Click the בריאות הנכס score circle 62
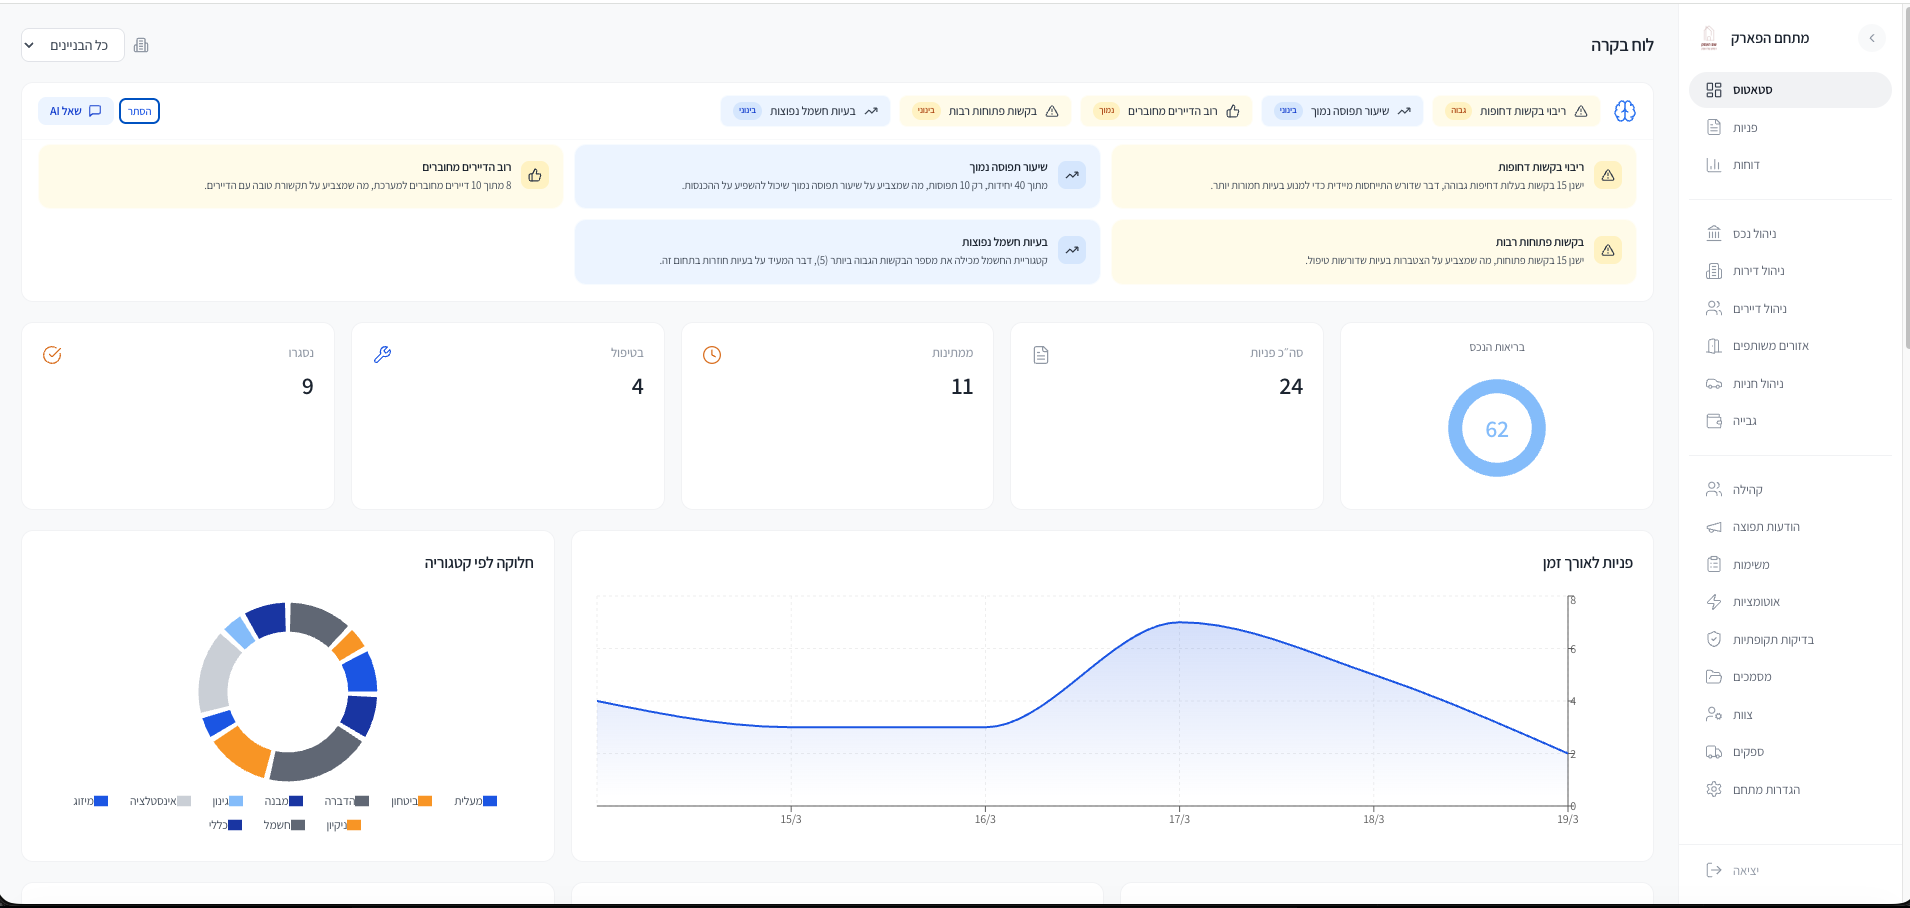Image resolution: width=1910 pixels, height=908 pixels. pyautogui.click(x=1497, y=428)
